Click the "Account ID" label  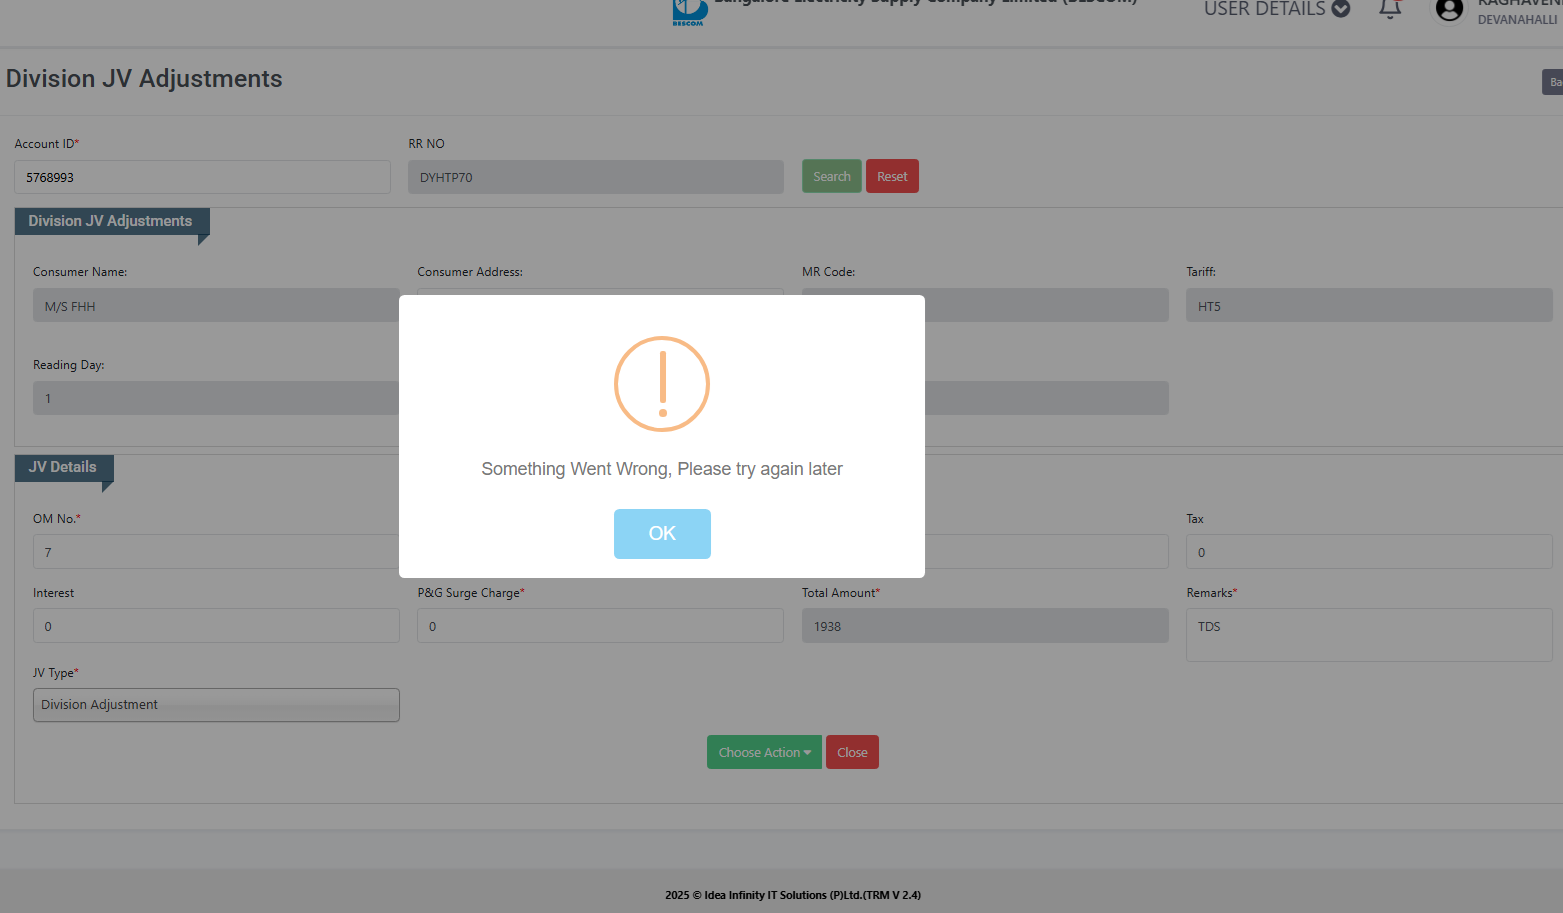47,144
